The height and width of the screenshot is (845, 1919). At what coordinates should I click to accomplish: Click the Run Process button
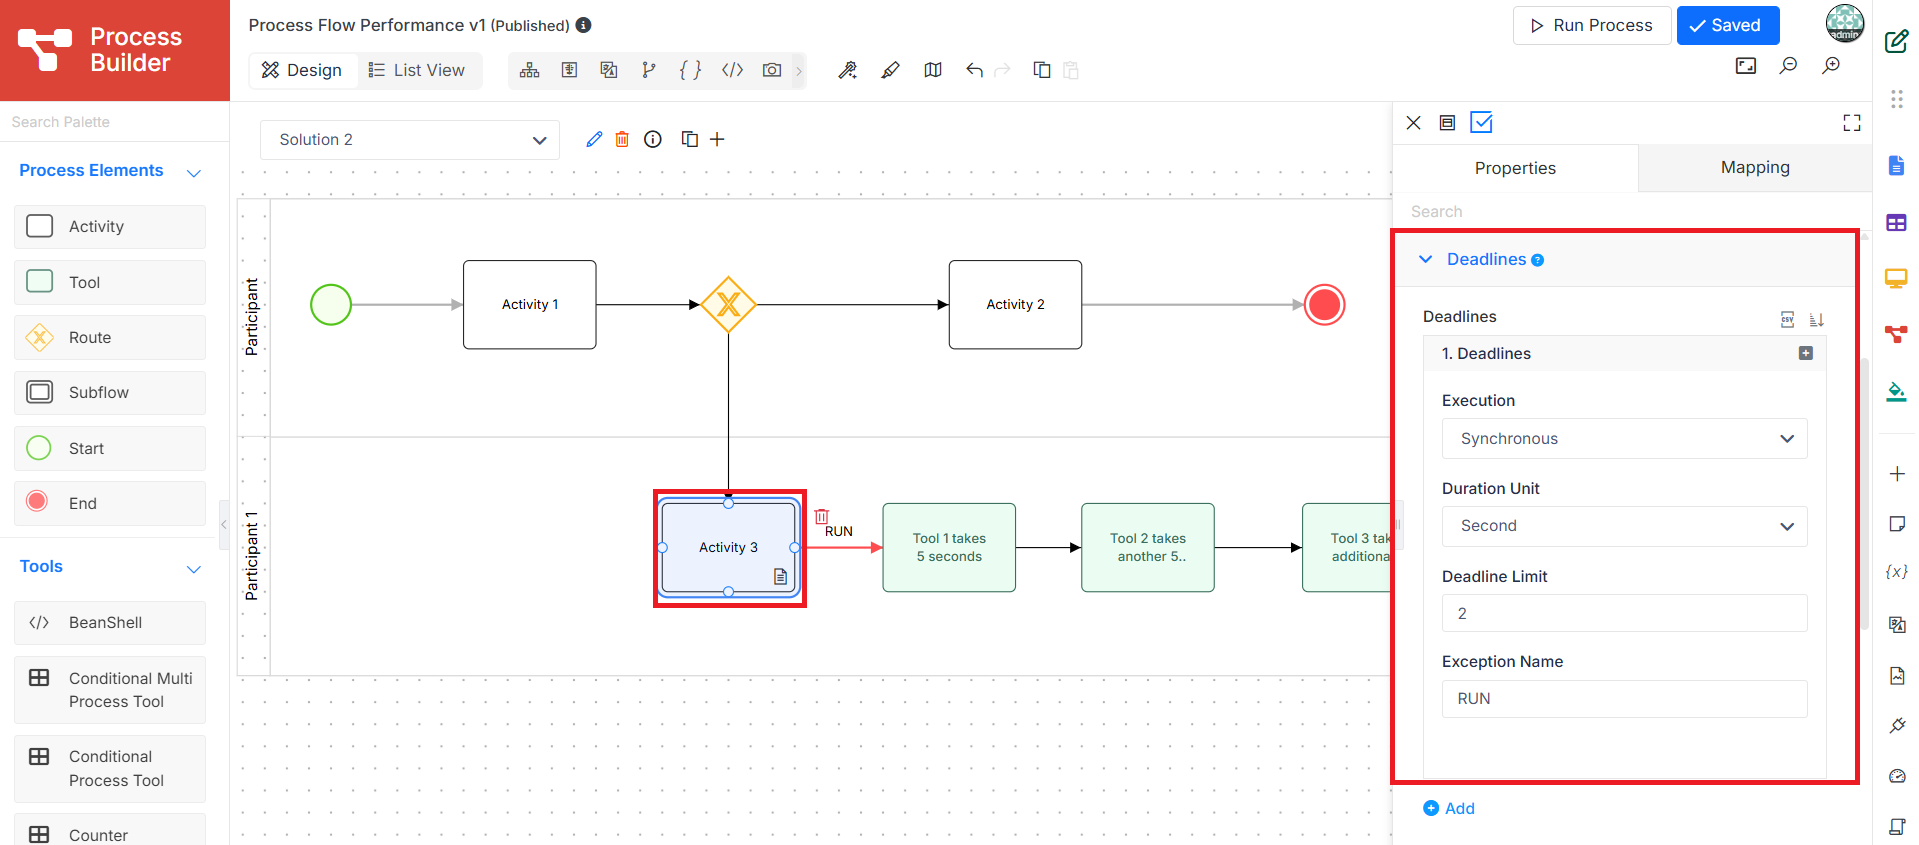[1591, 26]
